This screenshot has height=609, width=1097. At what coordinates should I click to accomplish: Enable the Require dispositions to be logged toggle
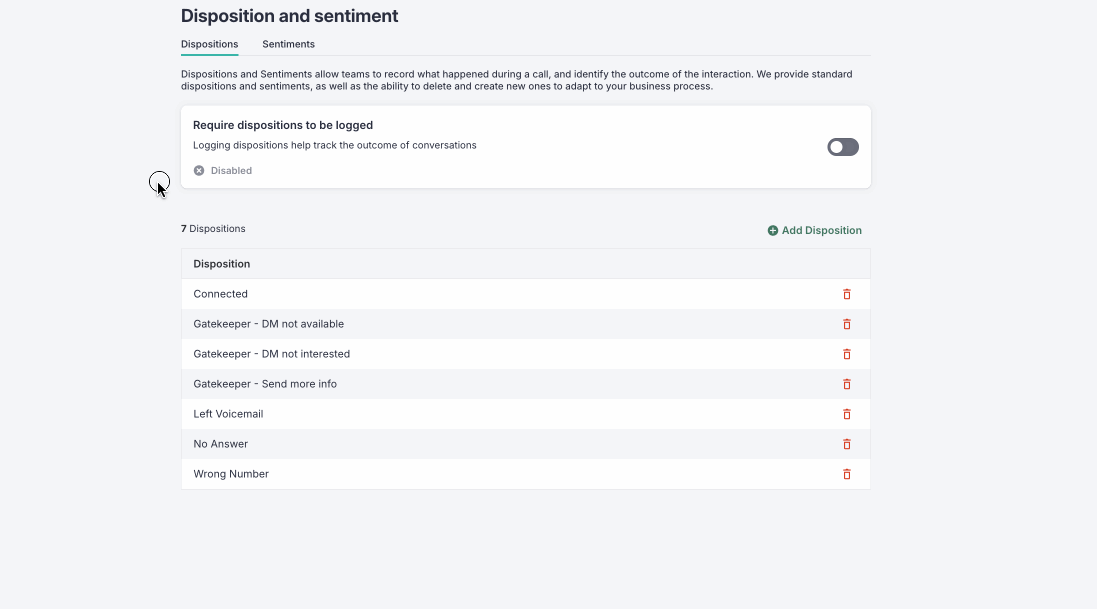[842, 147]
